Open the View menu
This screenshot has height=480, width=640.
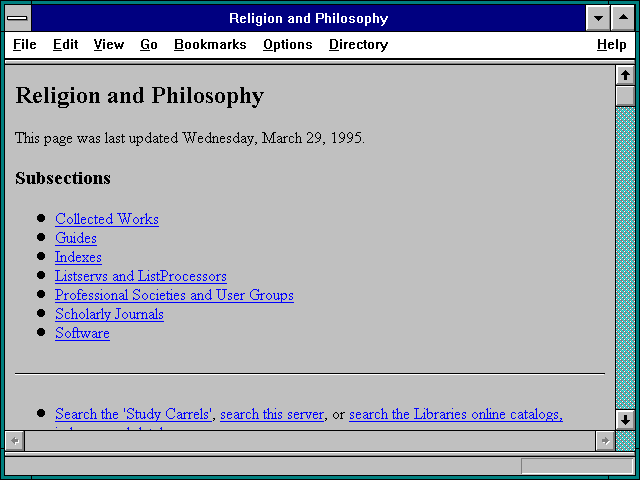coord(109,44)
